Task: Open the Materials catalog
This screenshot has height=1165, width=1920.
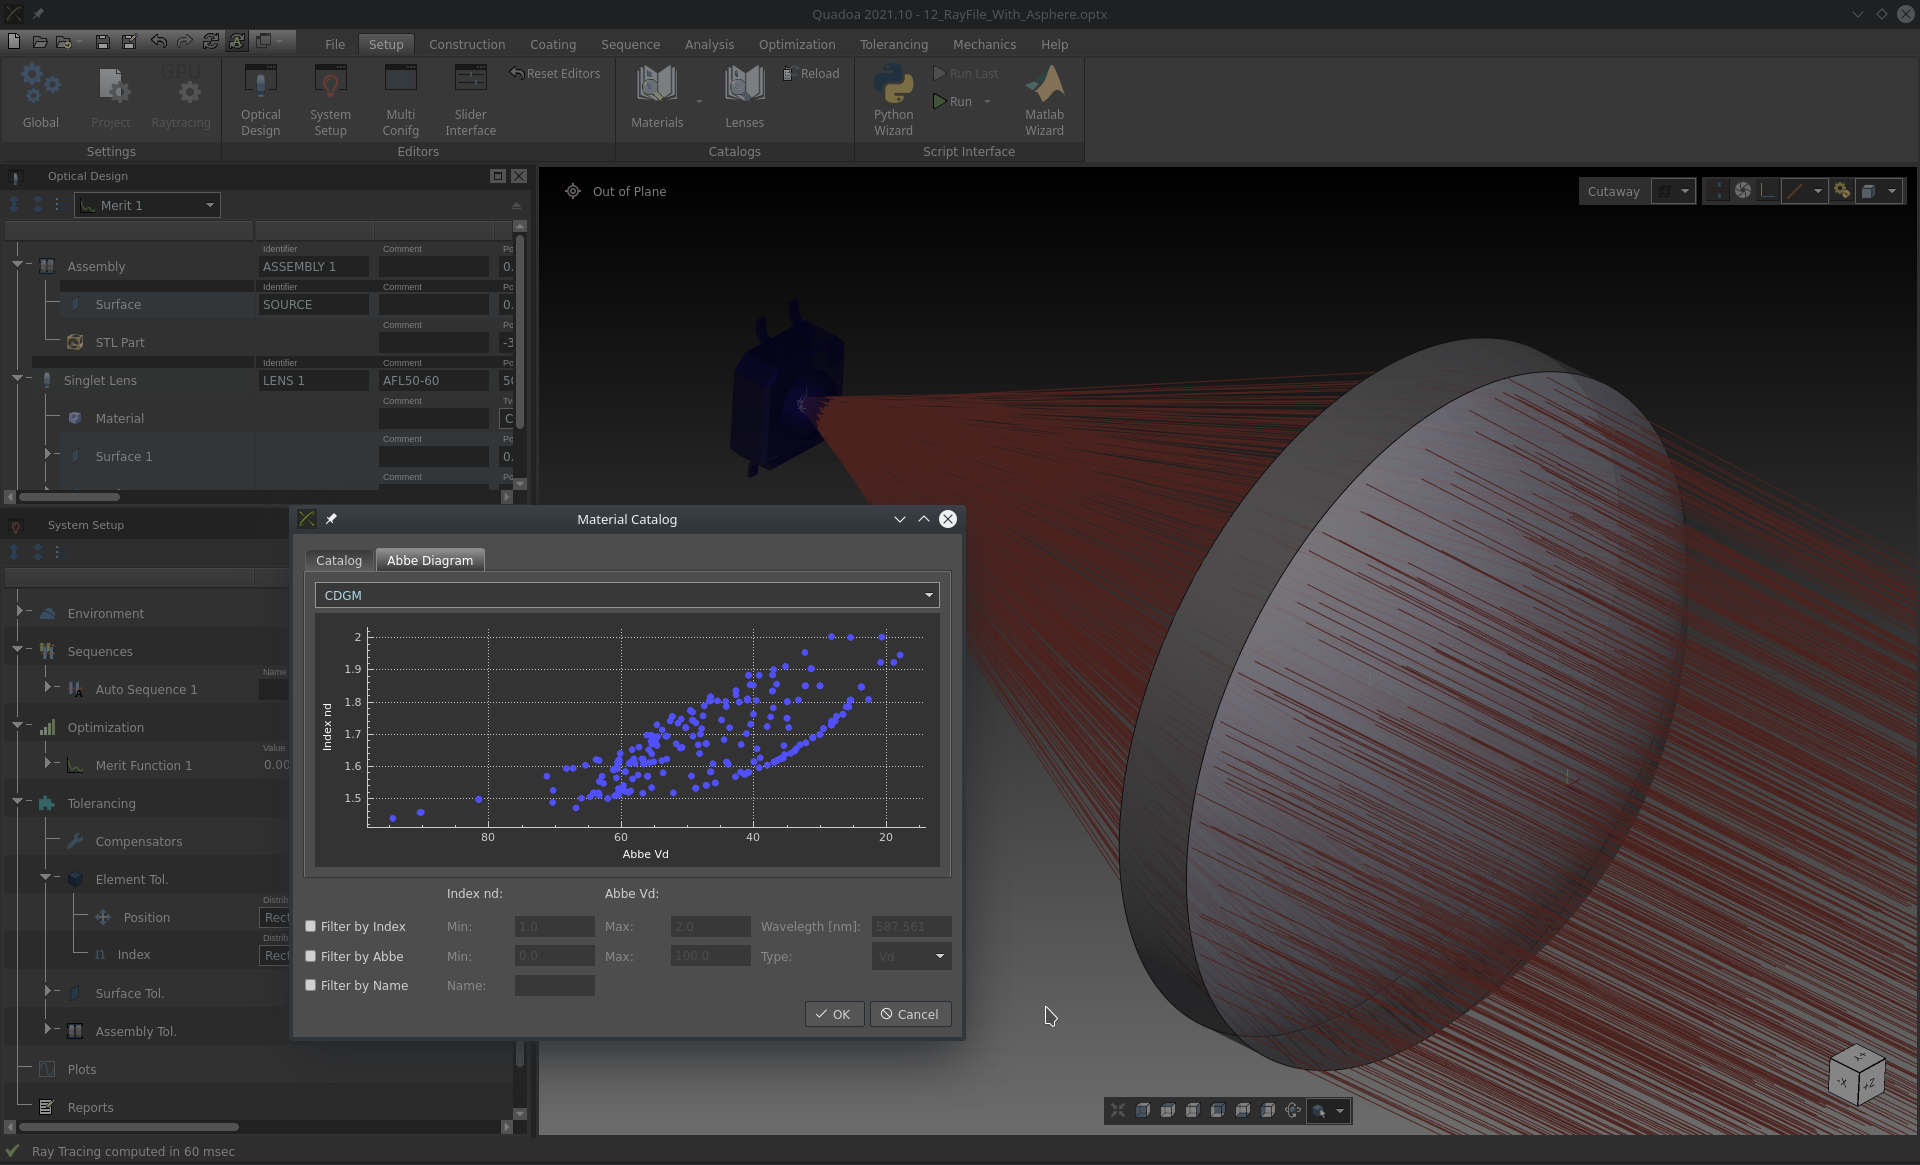Action: click(657, 96)
